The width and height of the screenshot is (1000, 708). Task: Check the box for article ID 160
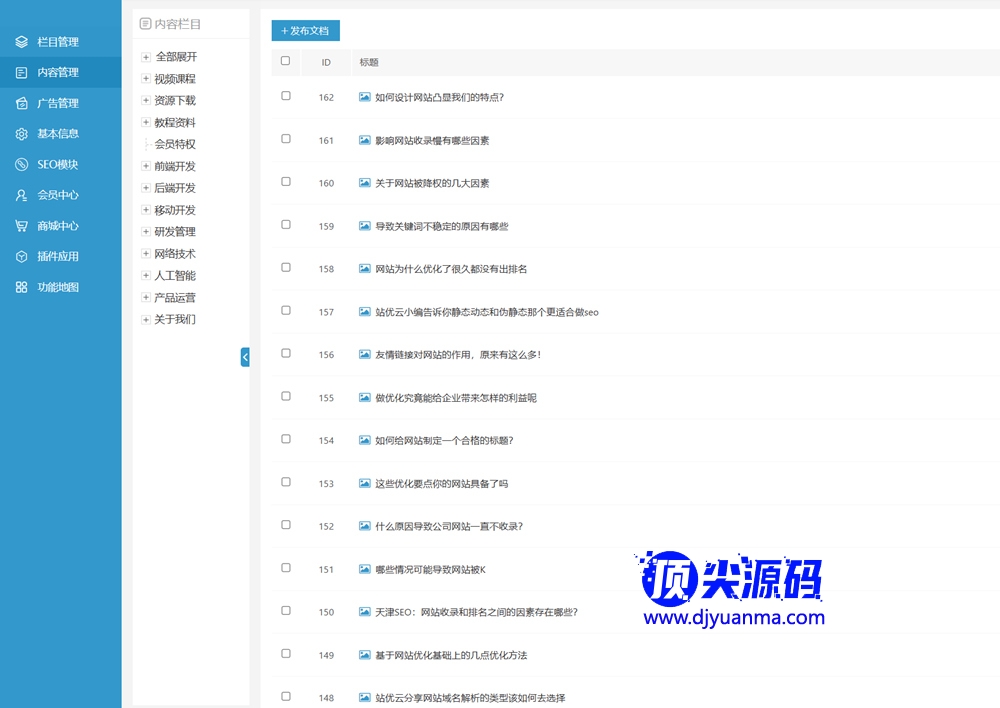(286, 182)
